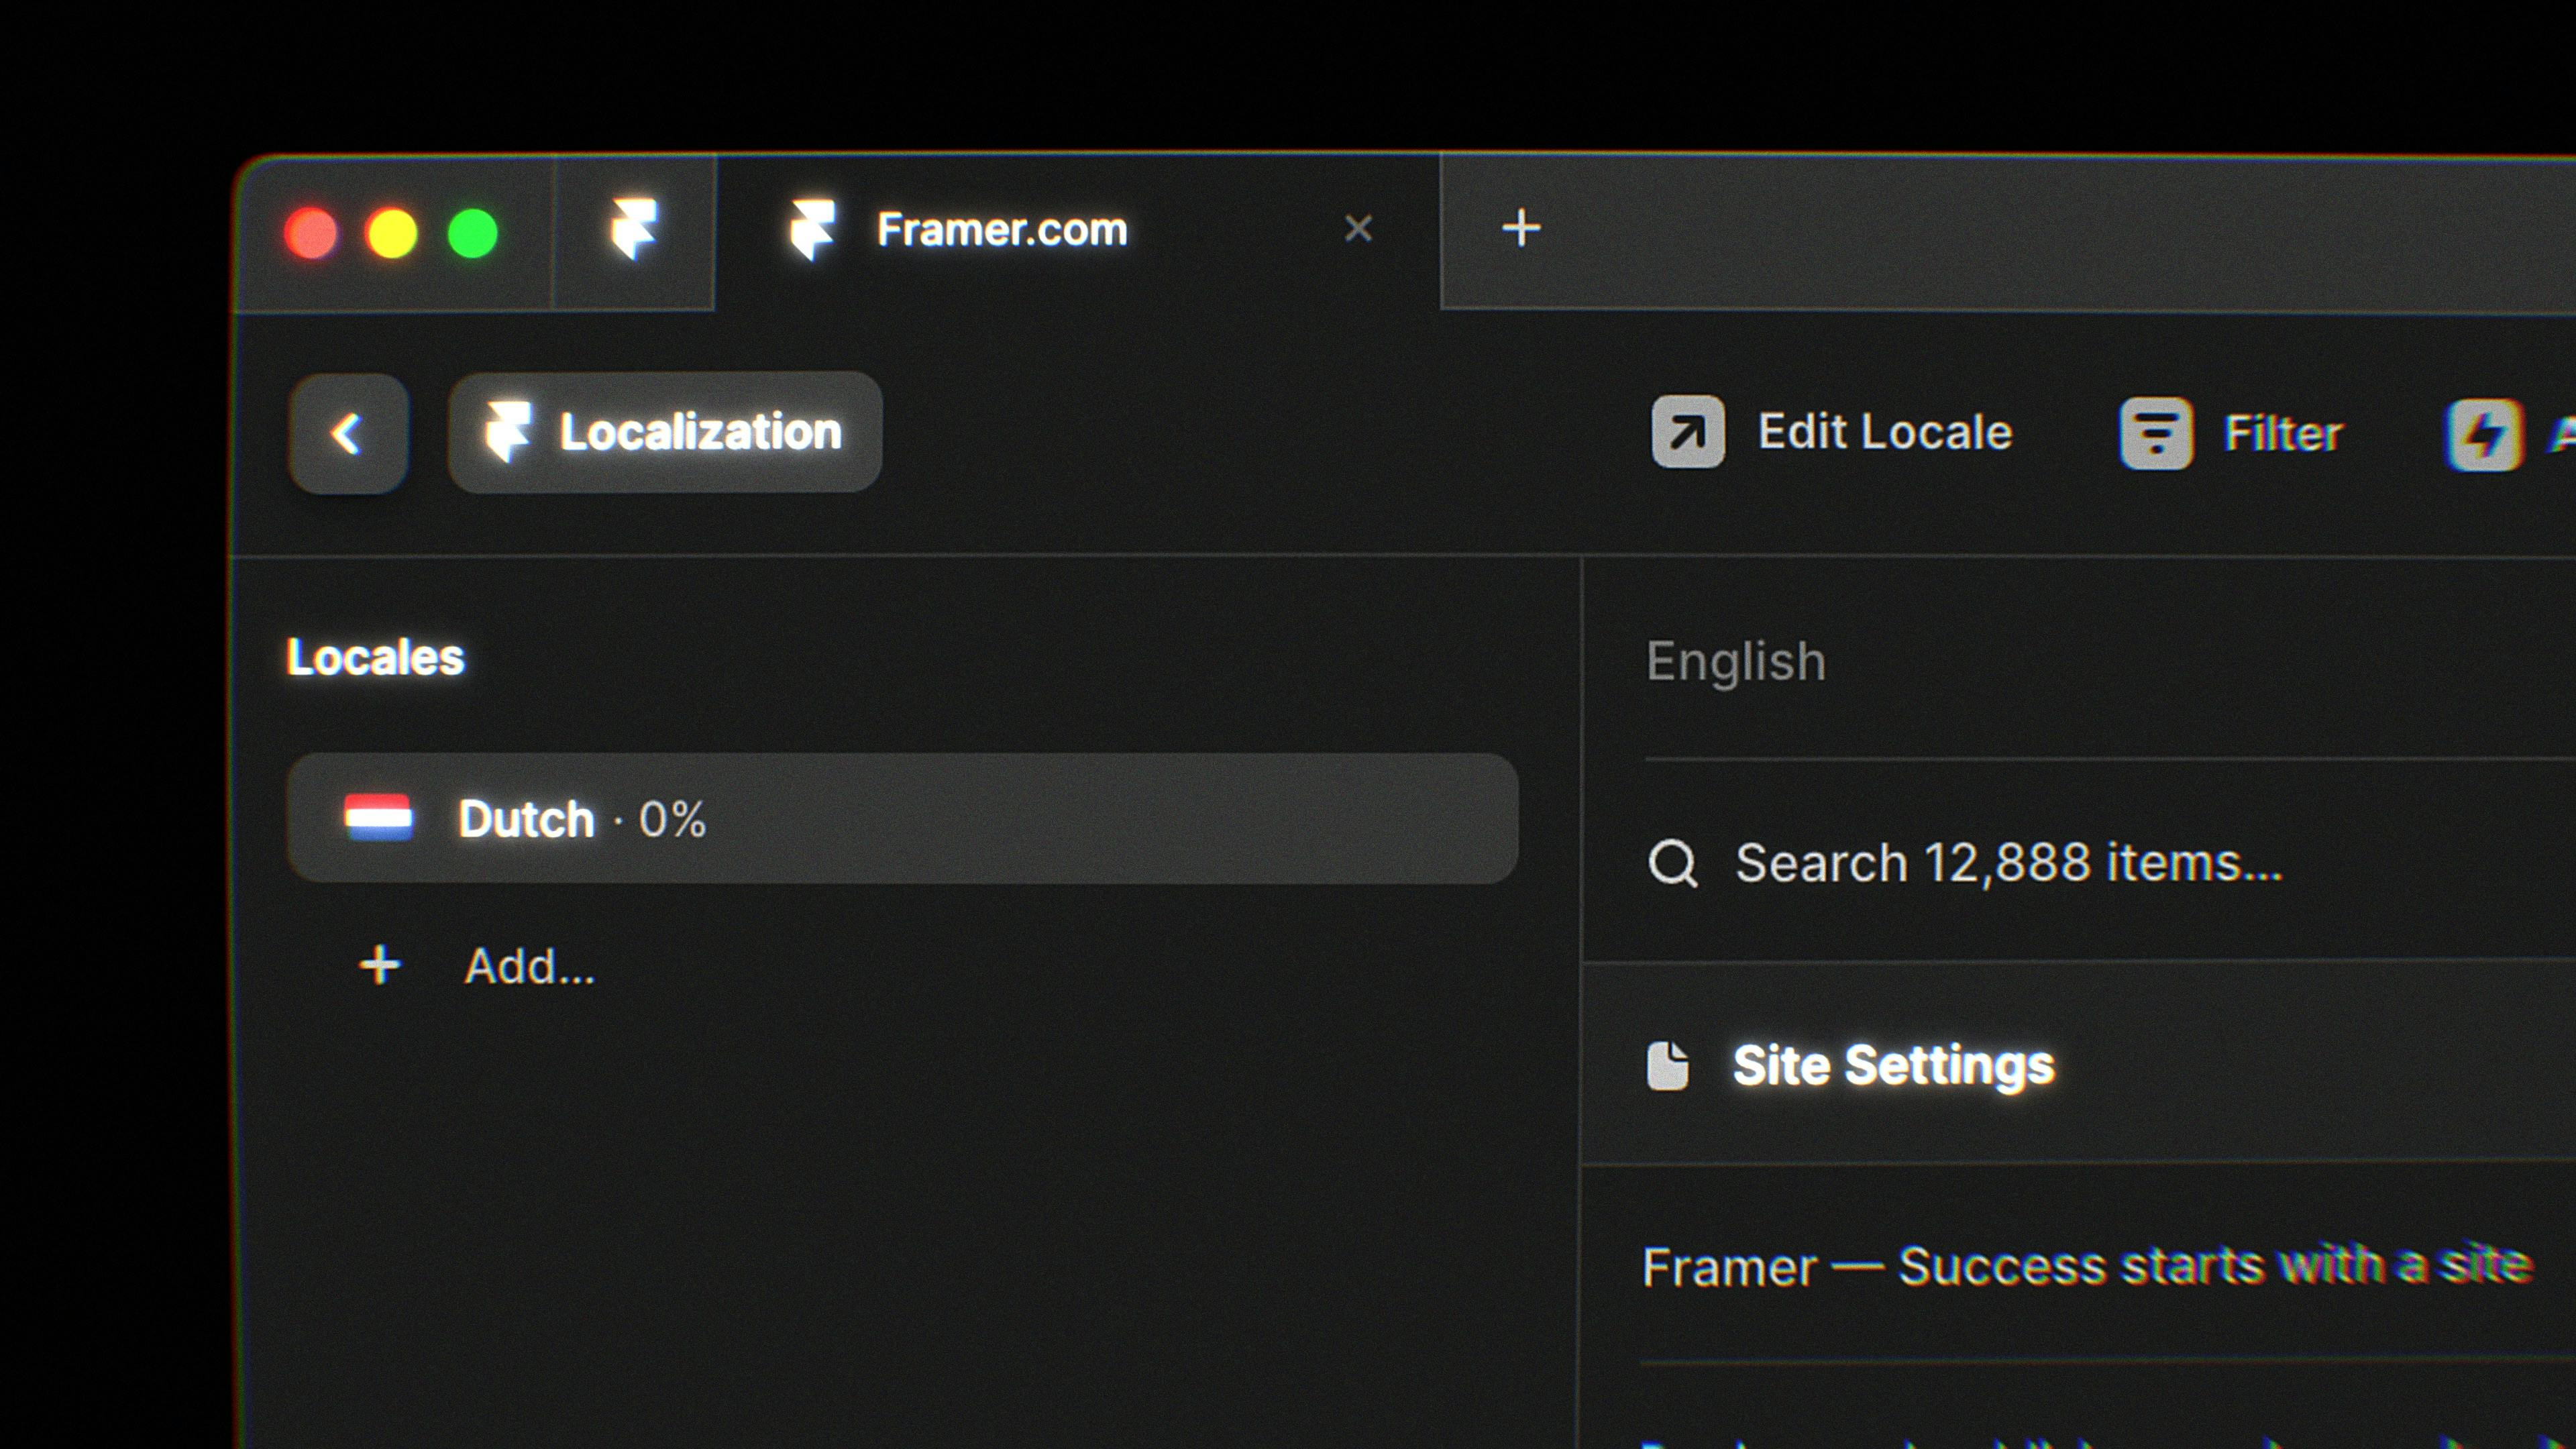The height and width of the screenshot is (1449, 2576).
Task: Click the search magnifier icon
Action: click(1673, 863)
